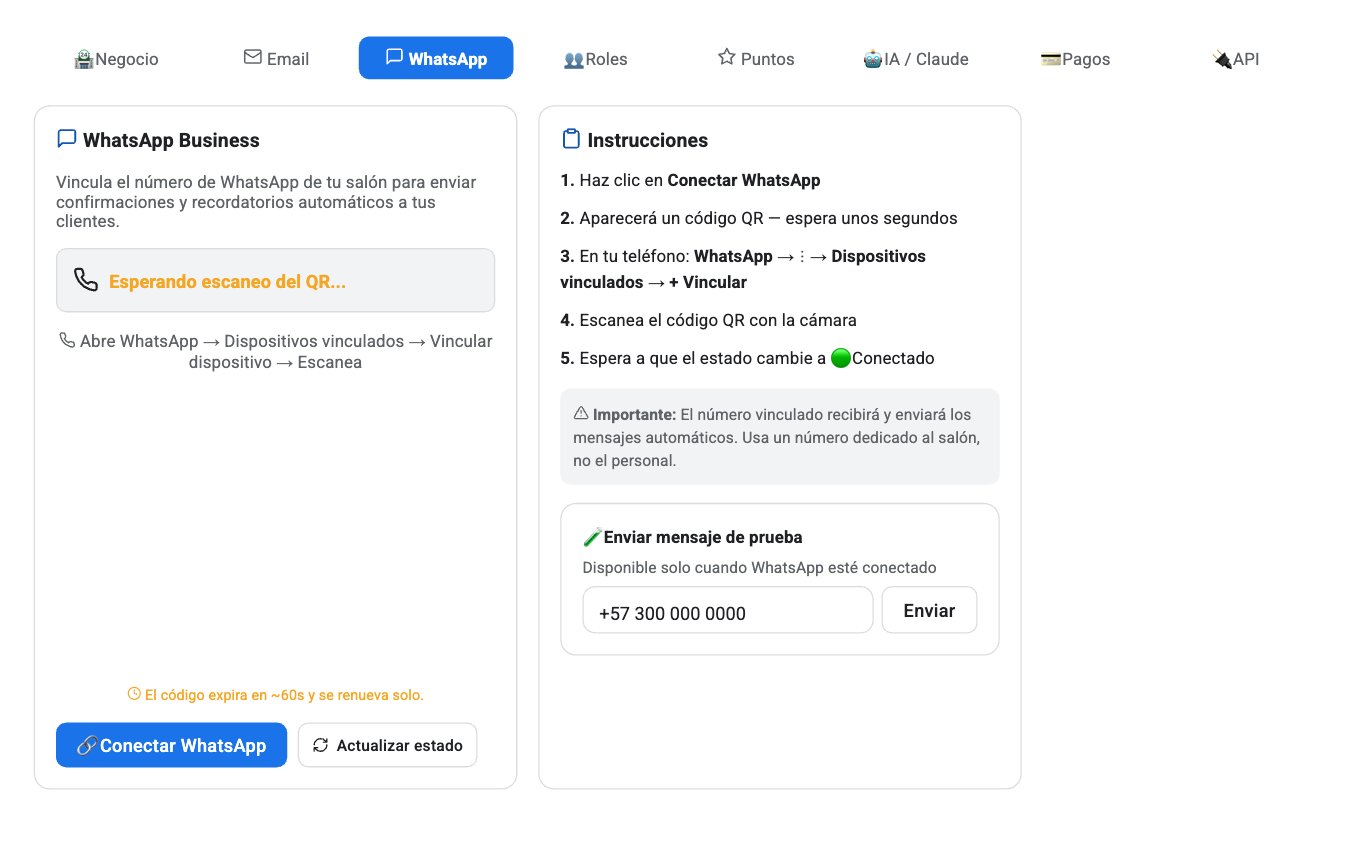Click the phone icon in the QR status box
Viewport: 1352px width, 855px height.
pos(86,280)
